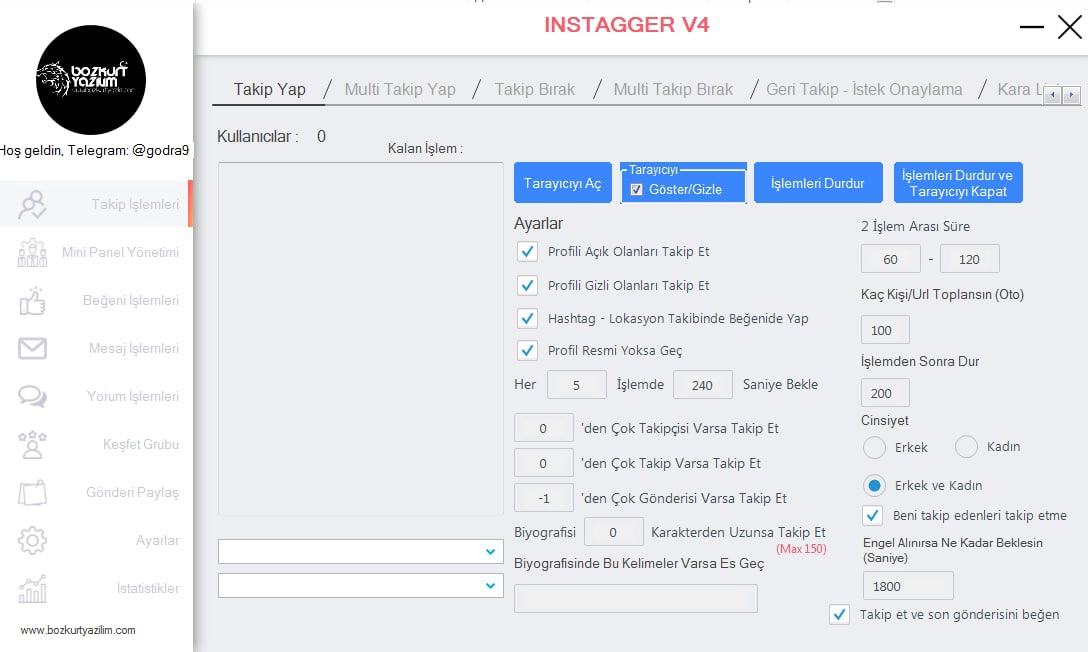Minimize the INSTAGGER V4 window

click(1032, 27)
